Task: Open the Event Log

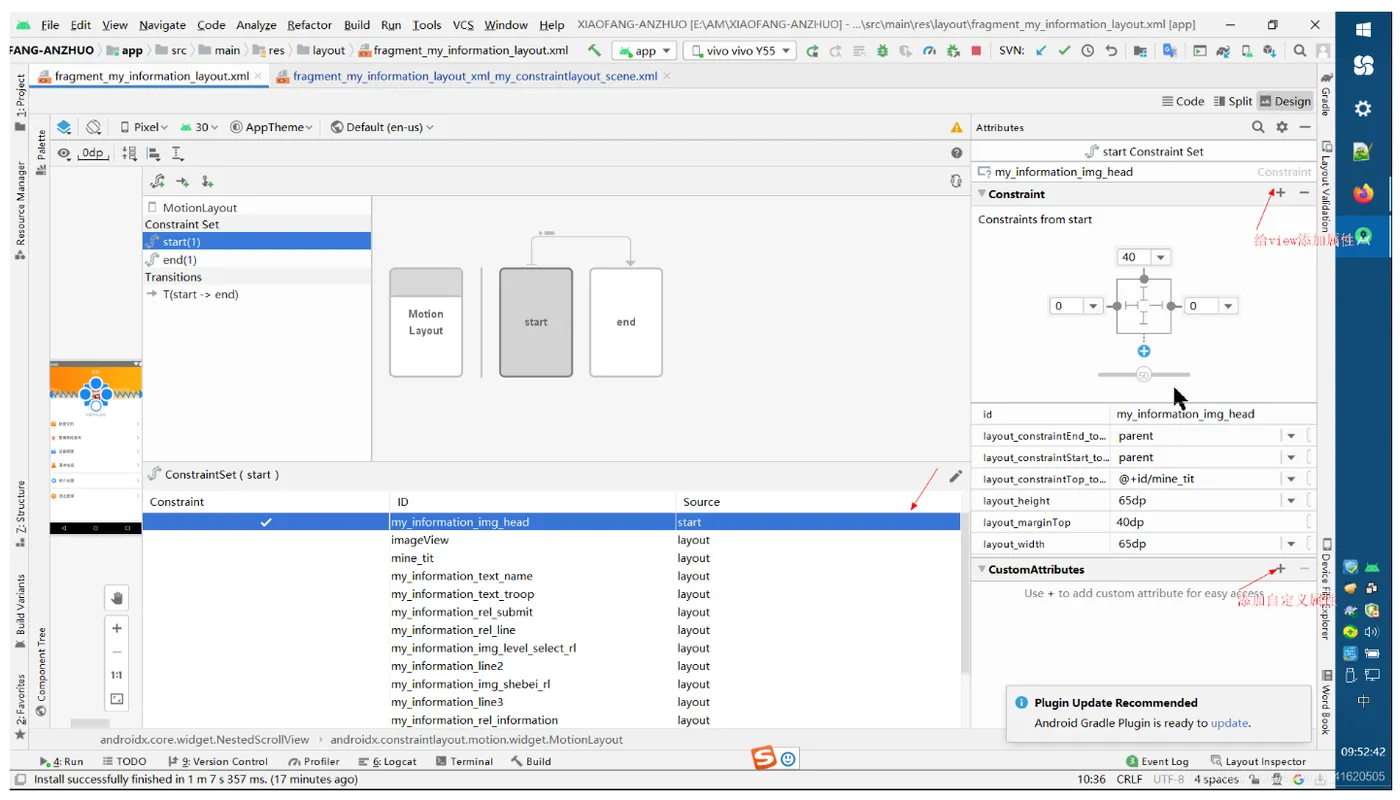Action: point(1157,761)
